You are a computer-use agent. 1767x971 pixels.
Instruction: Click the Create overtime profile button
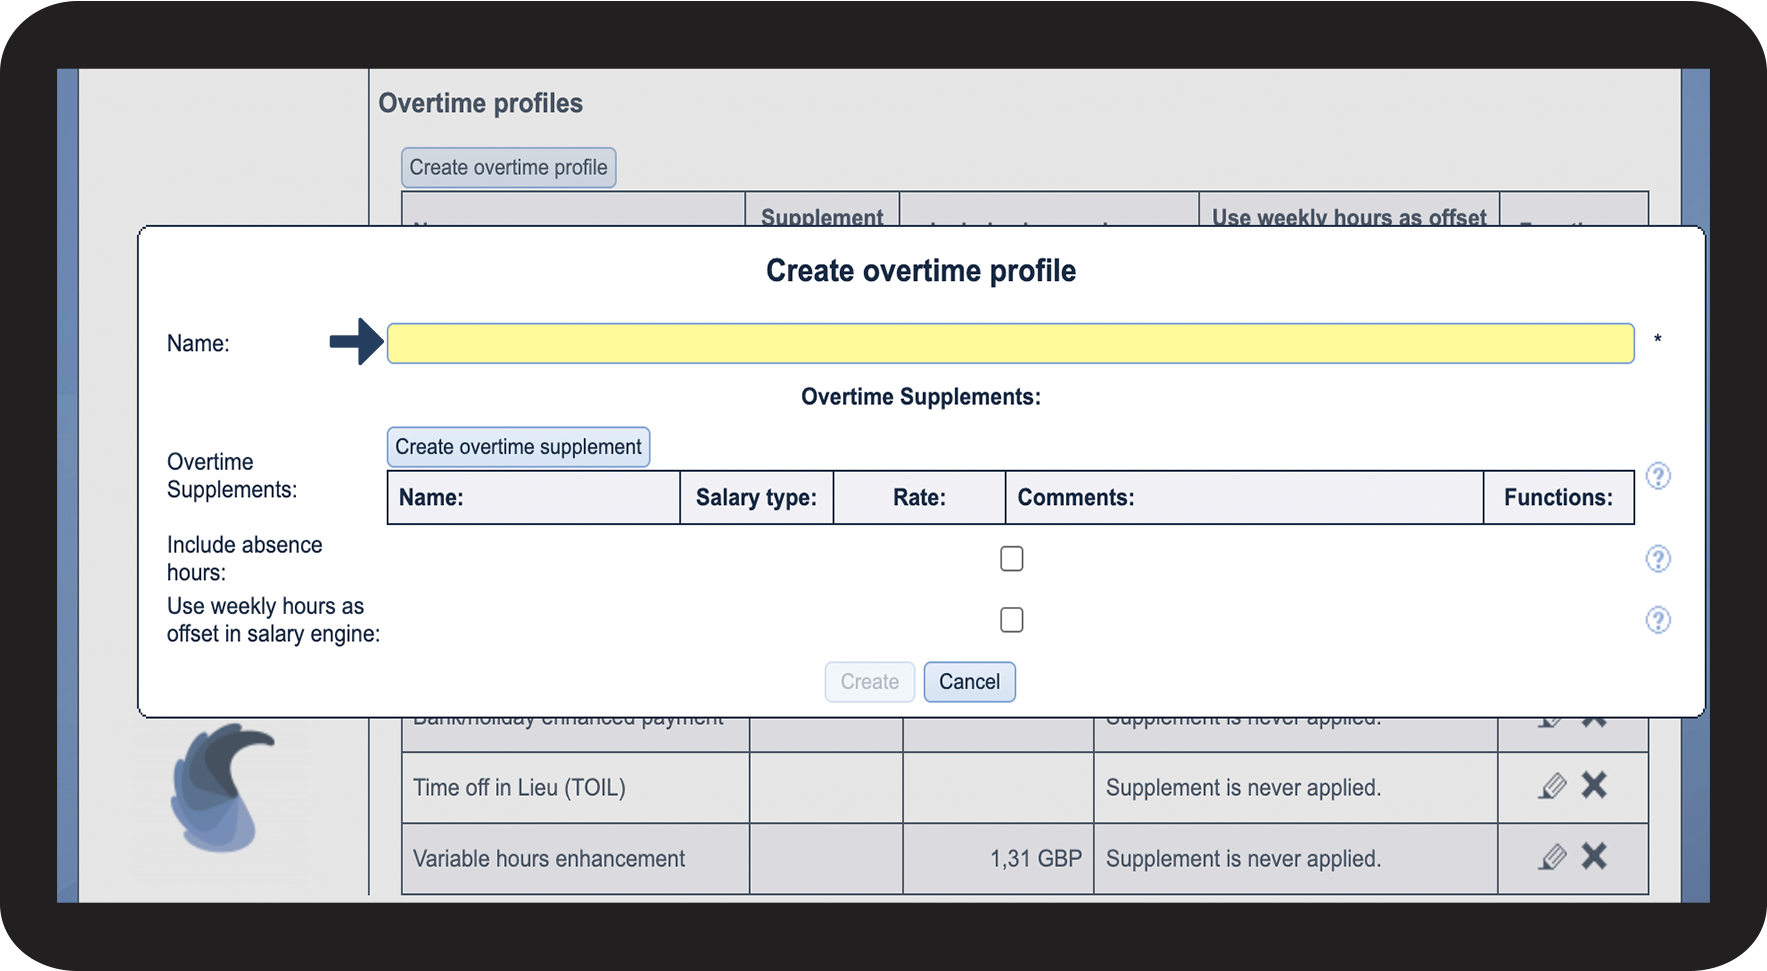click(x=508, y=168)
